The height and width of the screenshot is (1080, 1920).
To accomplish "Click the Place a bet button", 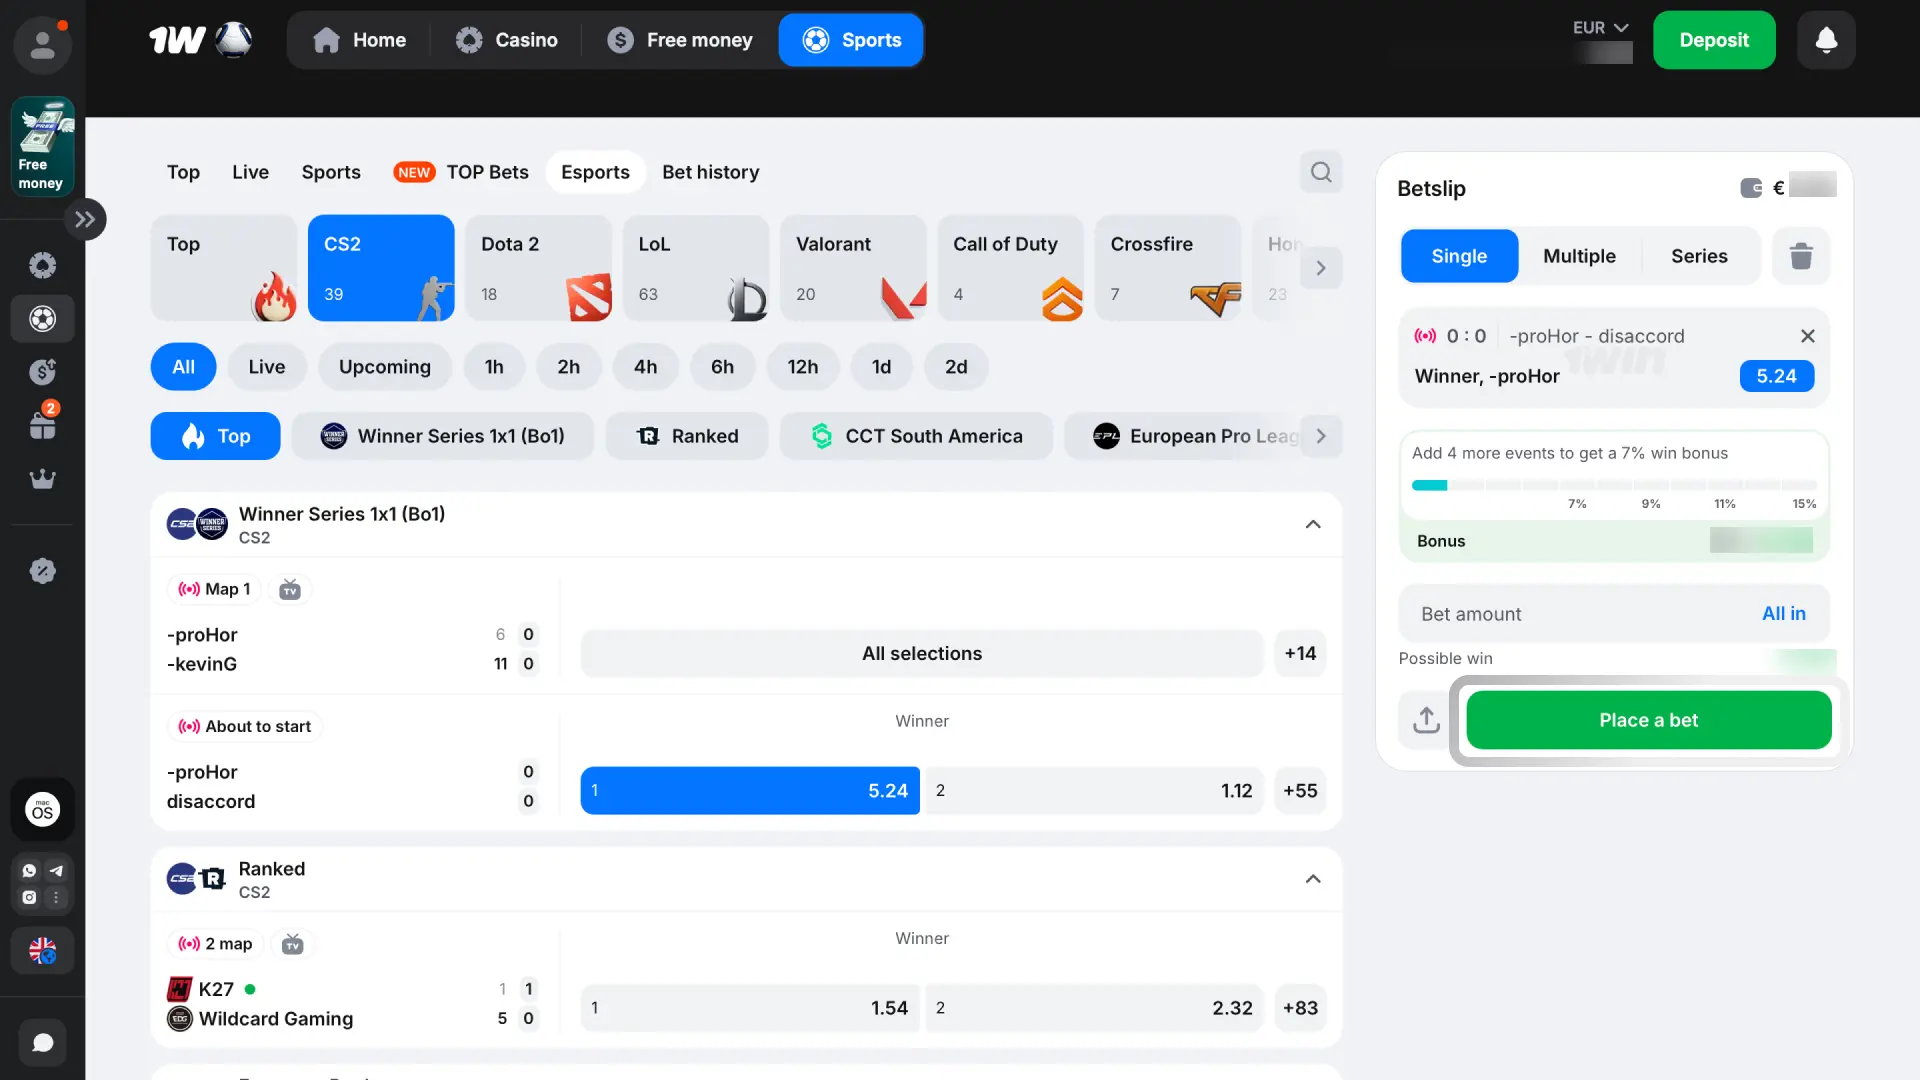I will [x=1649, y=720].
